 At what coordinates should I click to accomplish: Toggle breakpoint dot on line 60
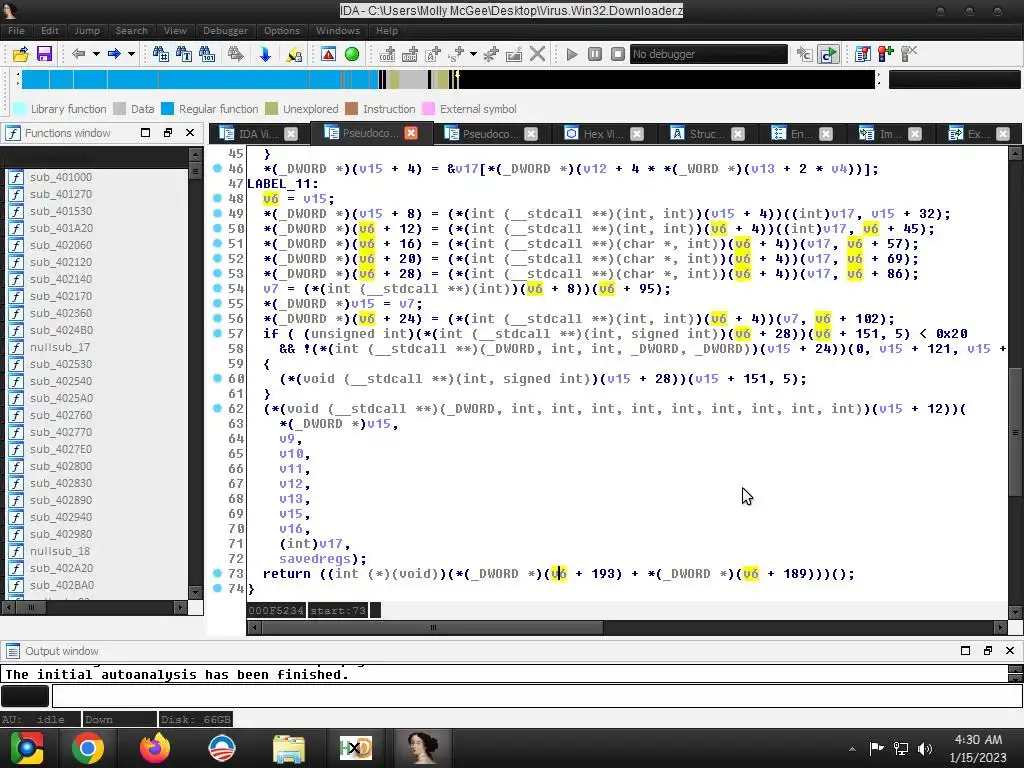(x=217, y=378)
